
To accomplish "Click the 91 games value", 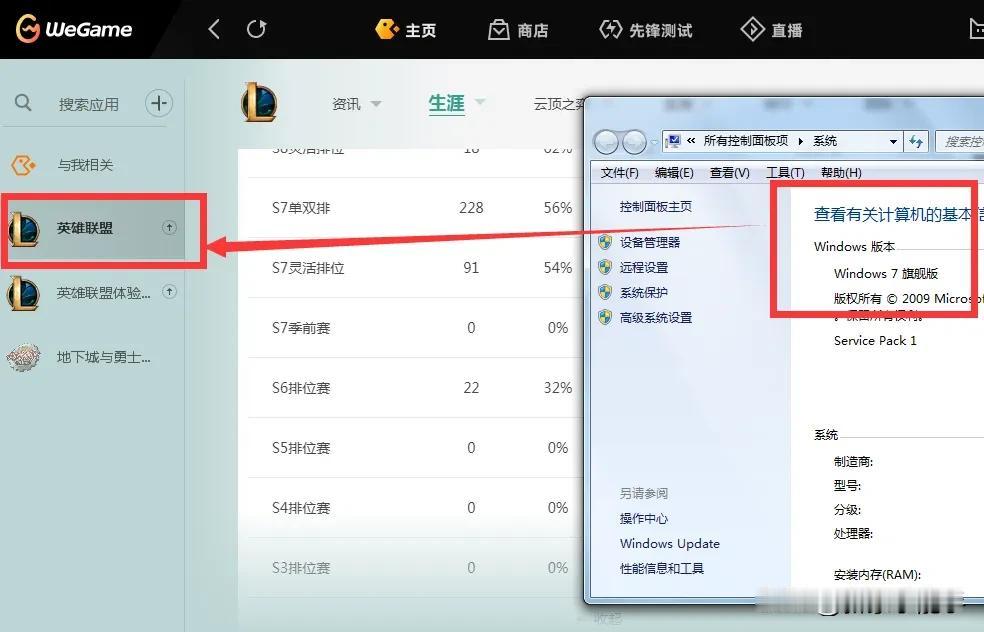I will (x=471, y=268).
